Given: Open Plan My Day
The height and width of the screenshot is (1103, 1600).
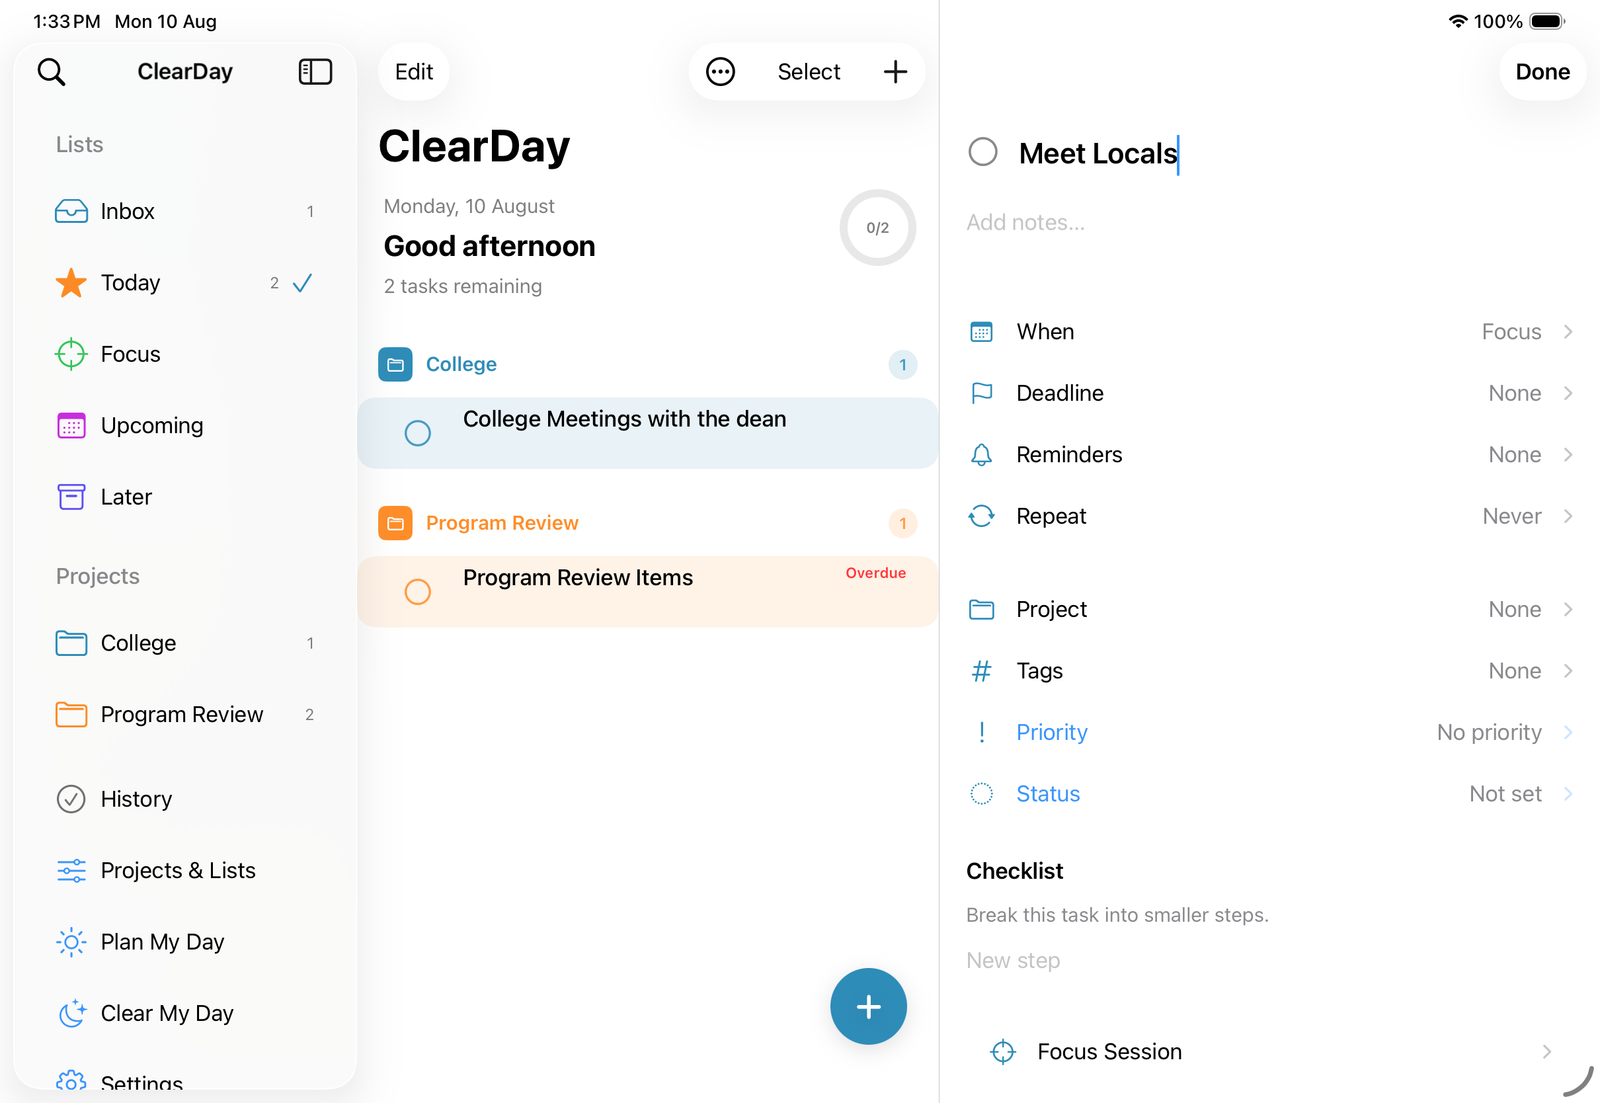Looking at the screenshot, I should tap(185, 942).
